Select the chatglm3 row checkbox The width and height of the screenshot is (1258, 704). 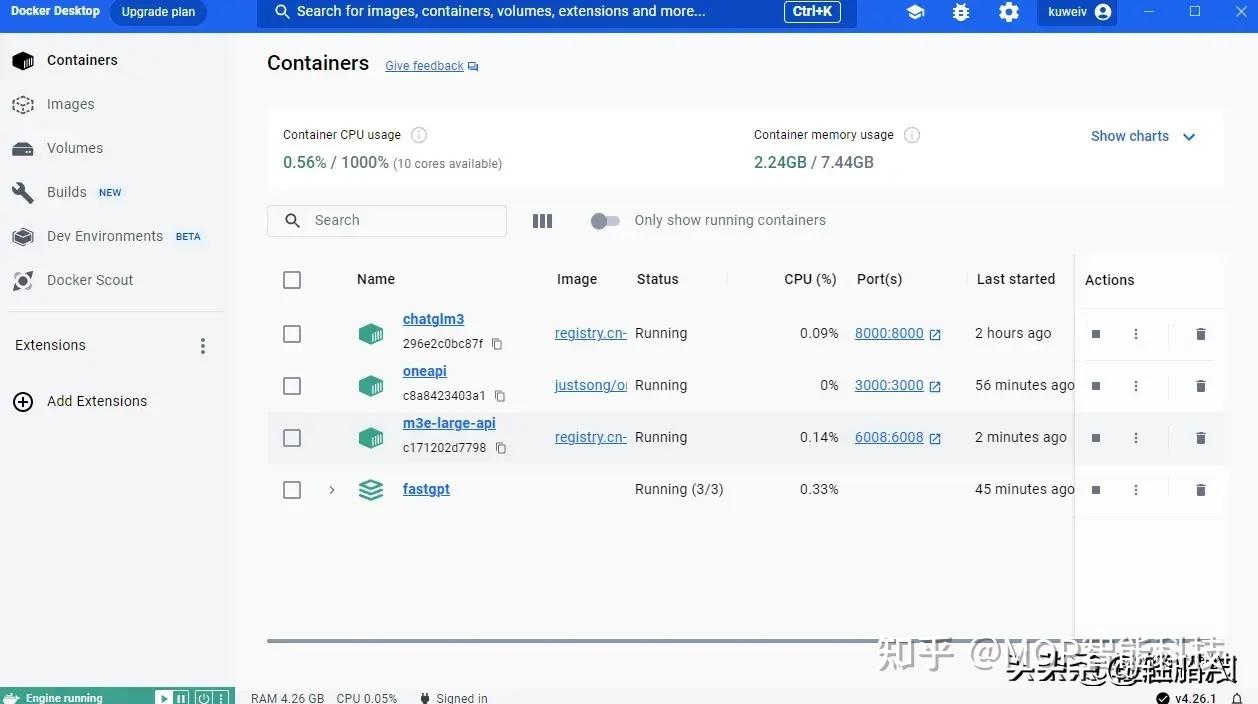click(x=292, y=333)
